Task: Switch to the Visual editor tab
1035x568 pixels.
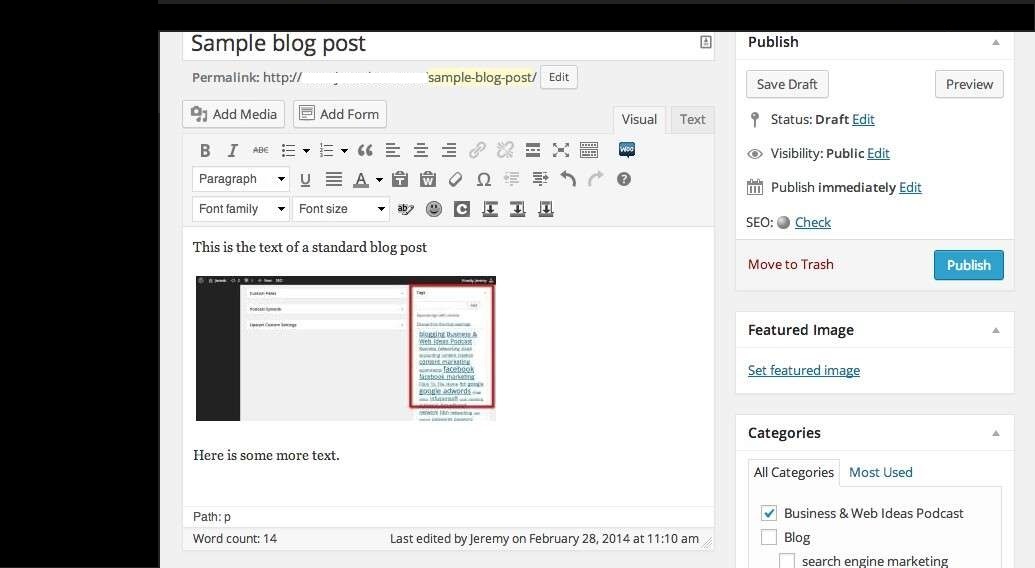Action: coord(639,119)
